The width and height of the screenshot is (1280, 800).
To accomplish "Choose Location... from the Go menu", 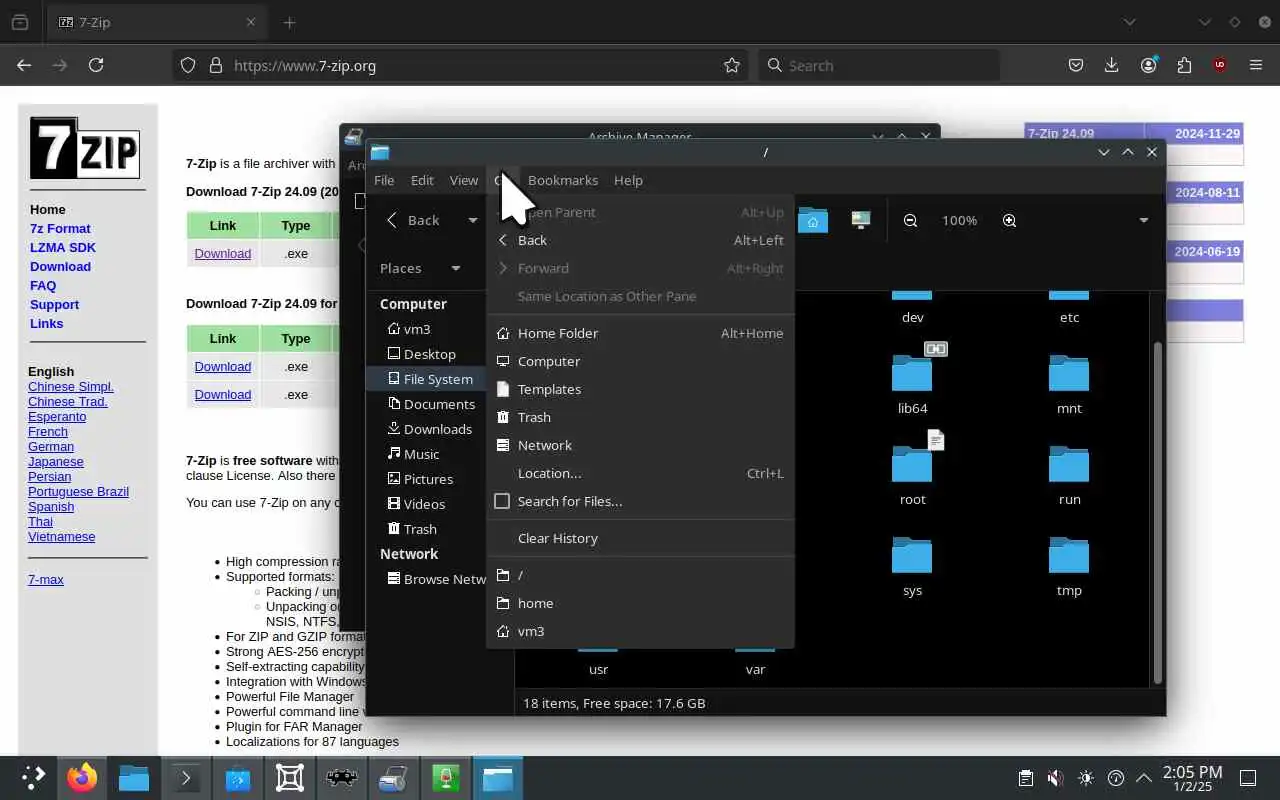I will click(640, 473).
